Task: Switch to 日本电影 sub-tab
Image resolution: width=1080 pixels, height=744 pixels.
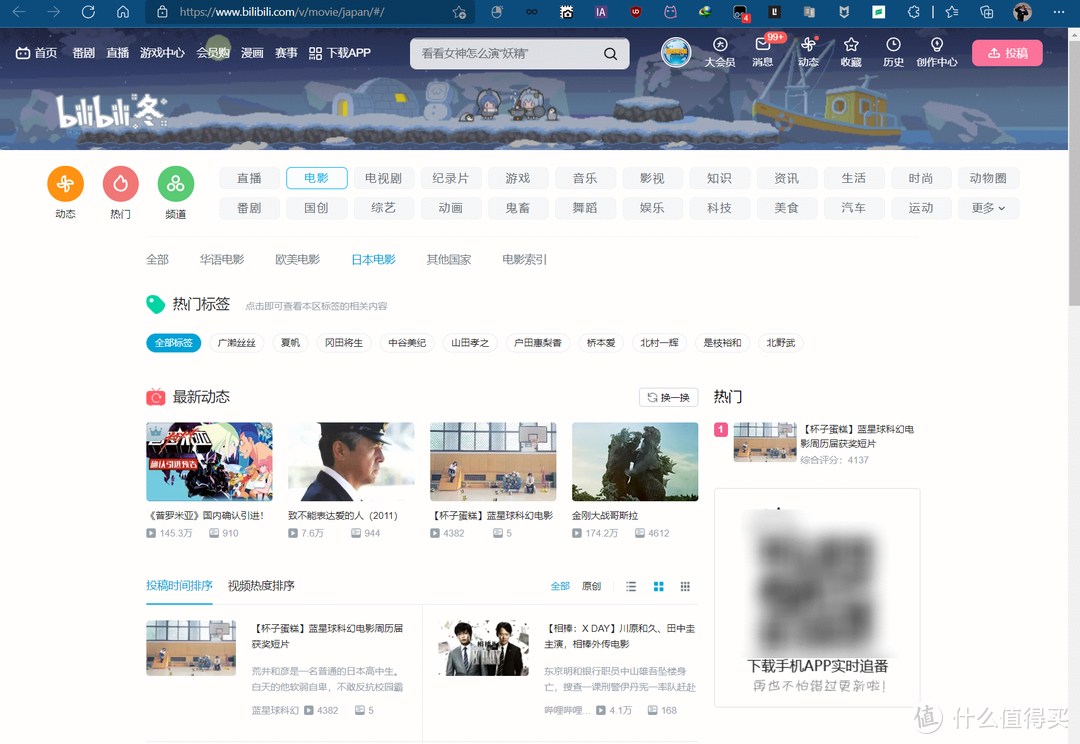Action: click(x=373, y=260)
